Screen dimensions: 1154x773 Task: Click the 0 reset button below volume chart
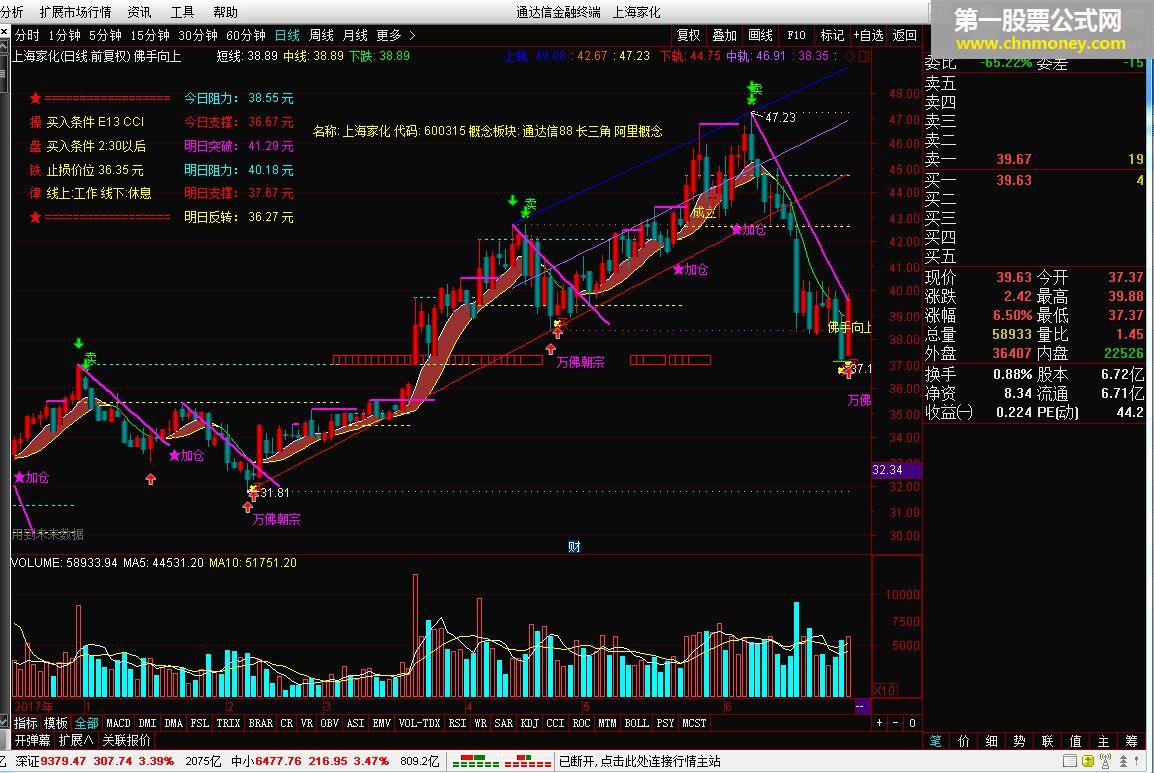tap(913, 723)
